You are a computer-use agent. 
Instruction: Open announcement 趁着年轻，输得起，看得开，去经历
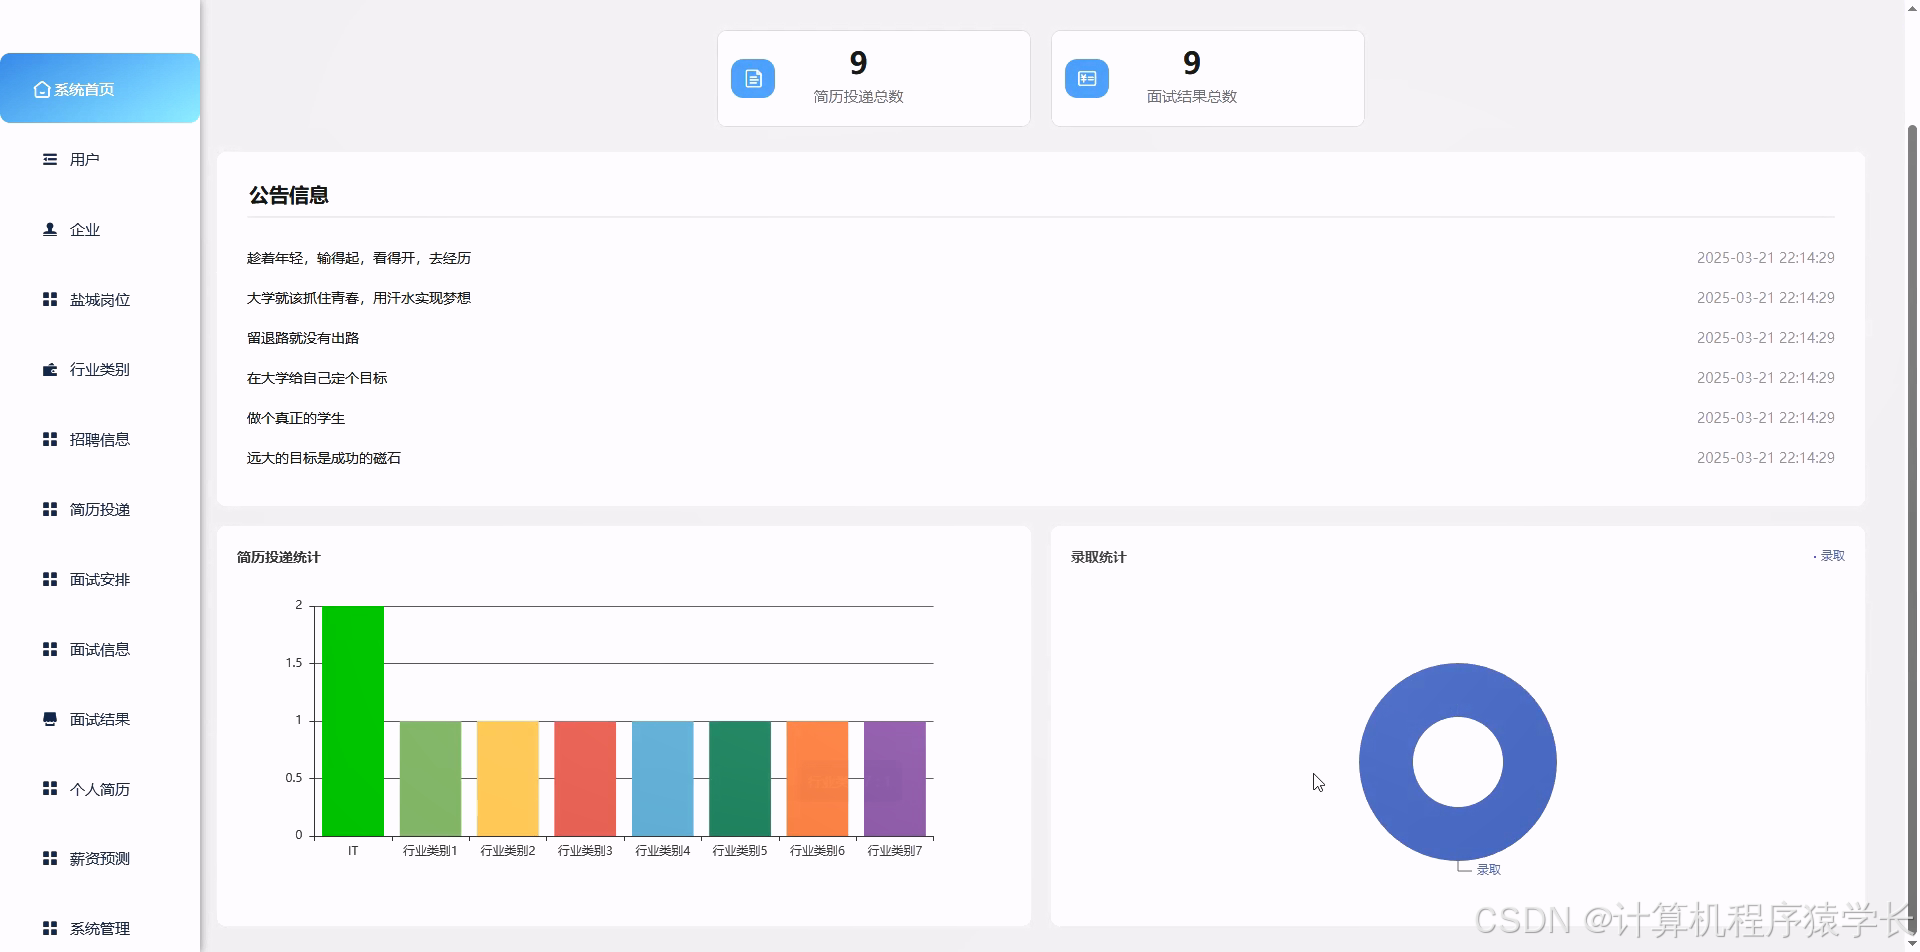(x=359, y=258)
